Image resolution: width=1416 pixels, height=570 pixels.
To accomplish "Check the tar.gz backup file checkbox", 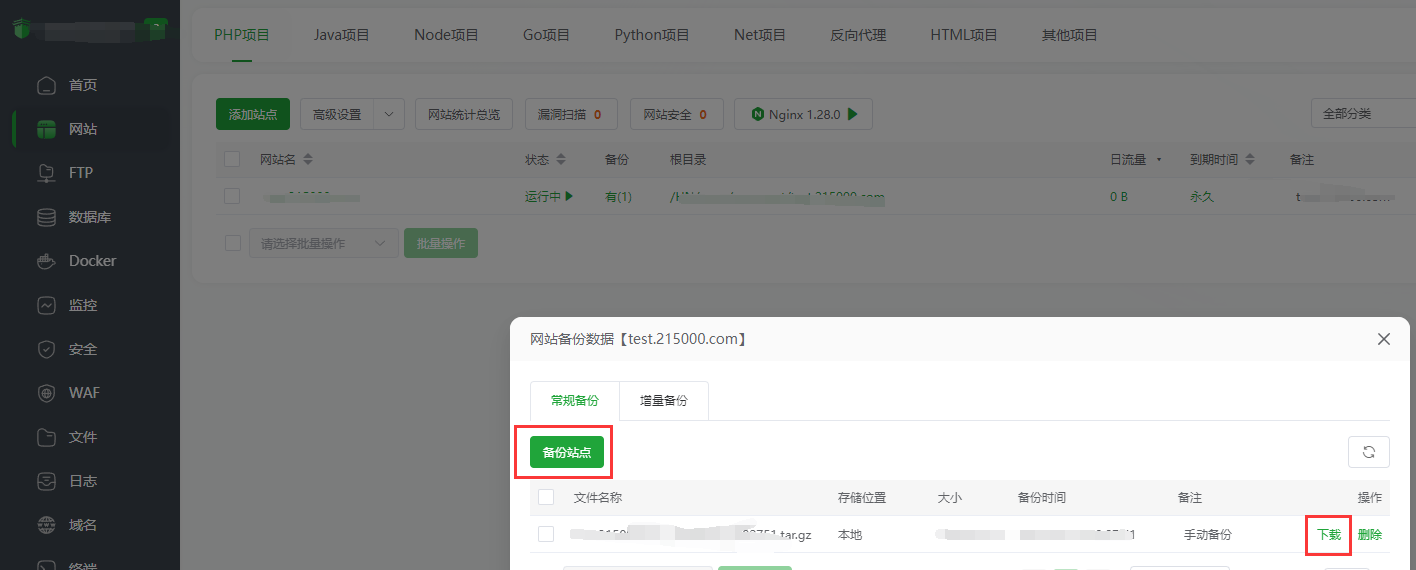I will click(x=546, y=534).
